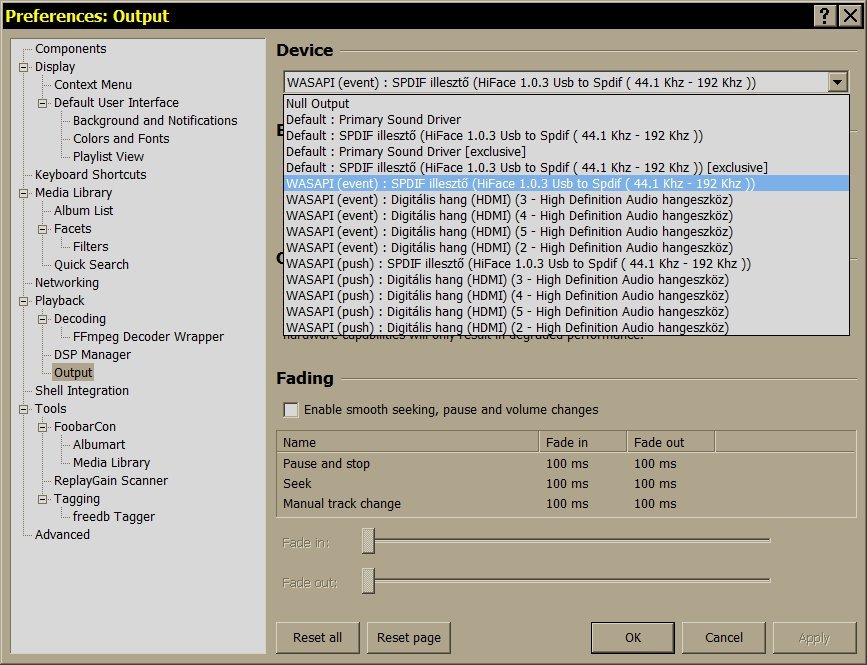
Task: Choose Default : Primary Sound Driver
Action: [x=566, y=119]
